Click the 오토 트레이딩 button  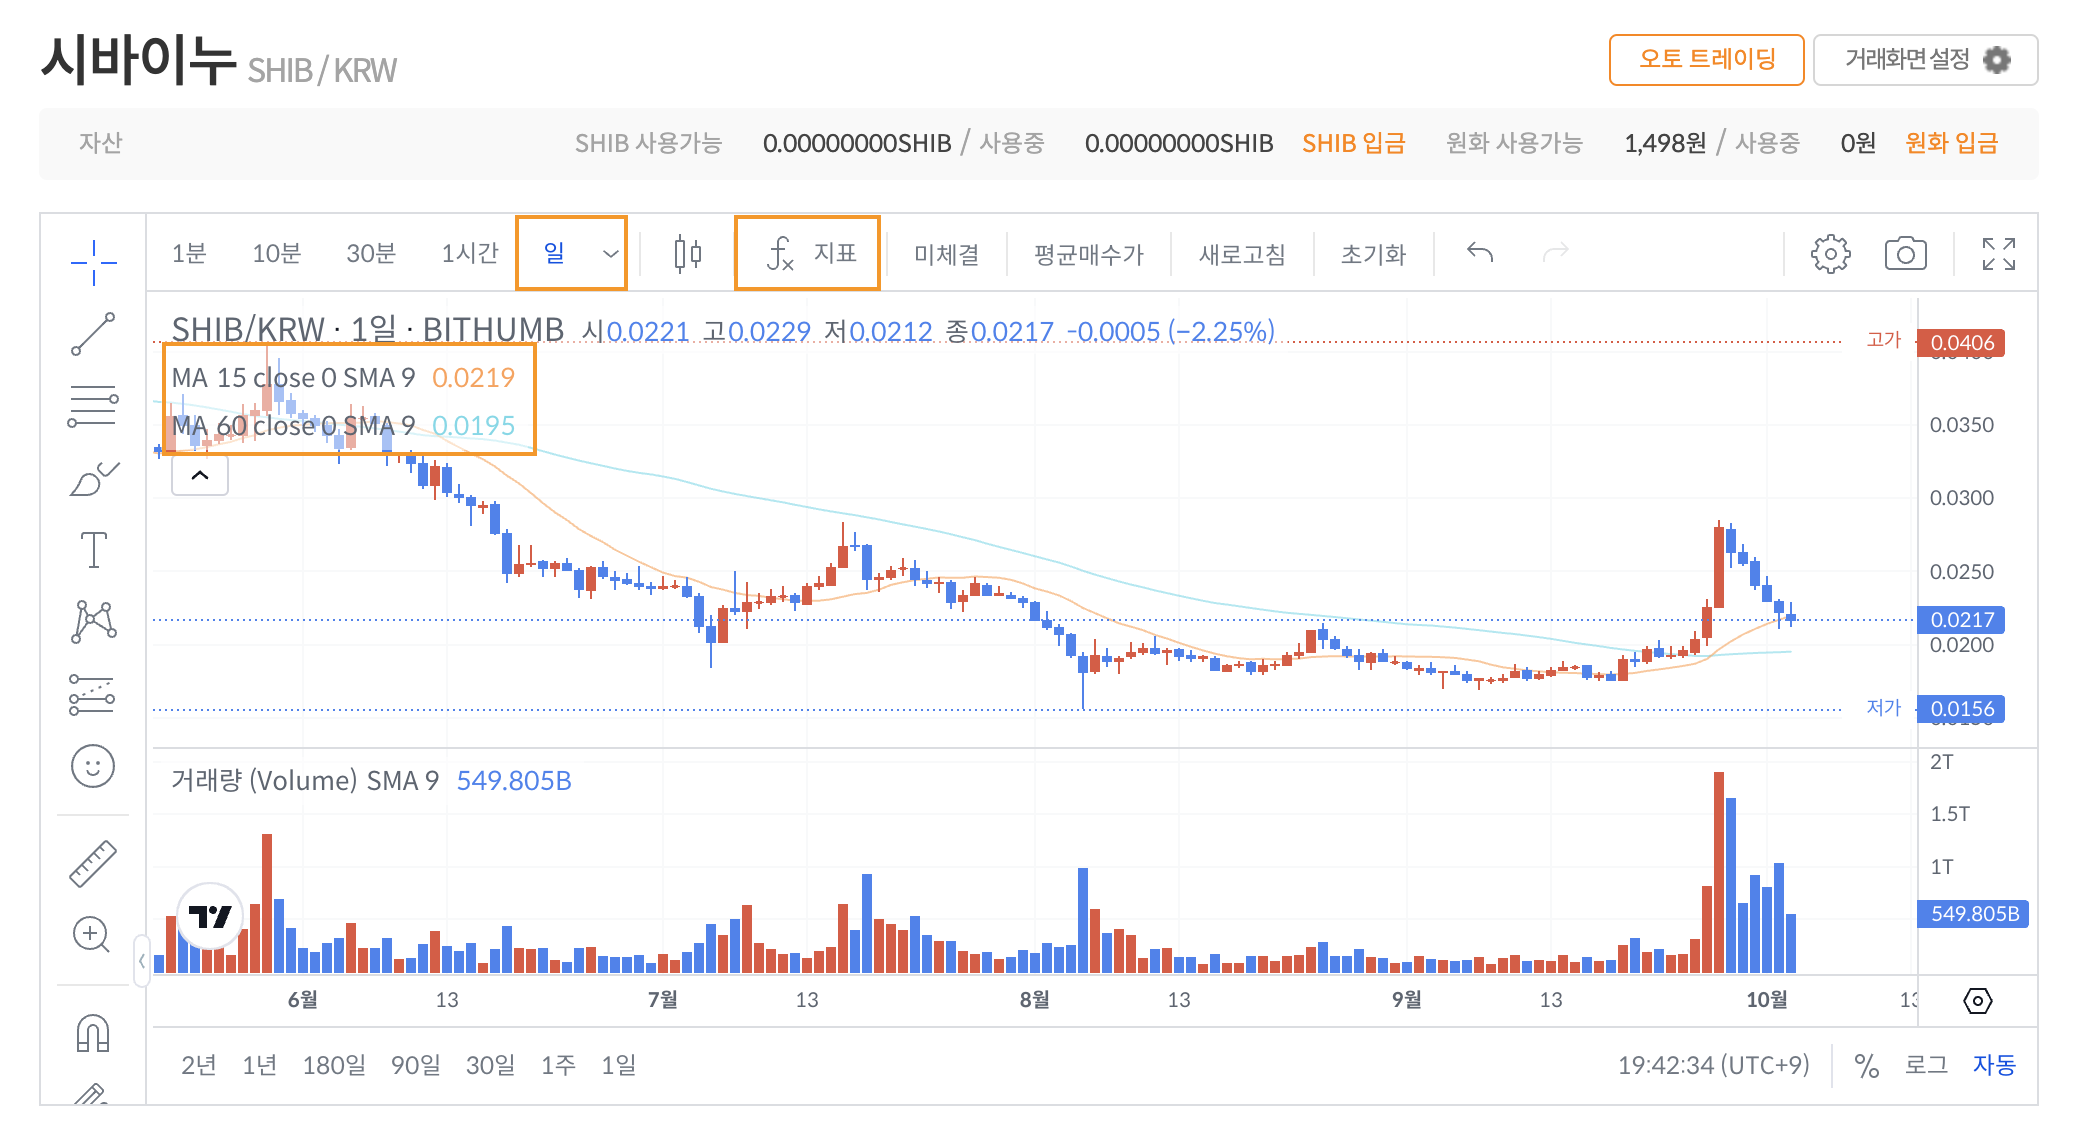[1706, 60]
